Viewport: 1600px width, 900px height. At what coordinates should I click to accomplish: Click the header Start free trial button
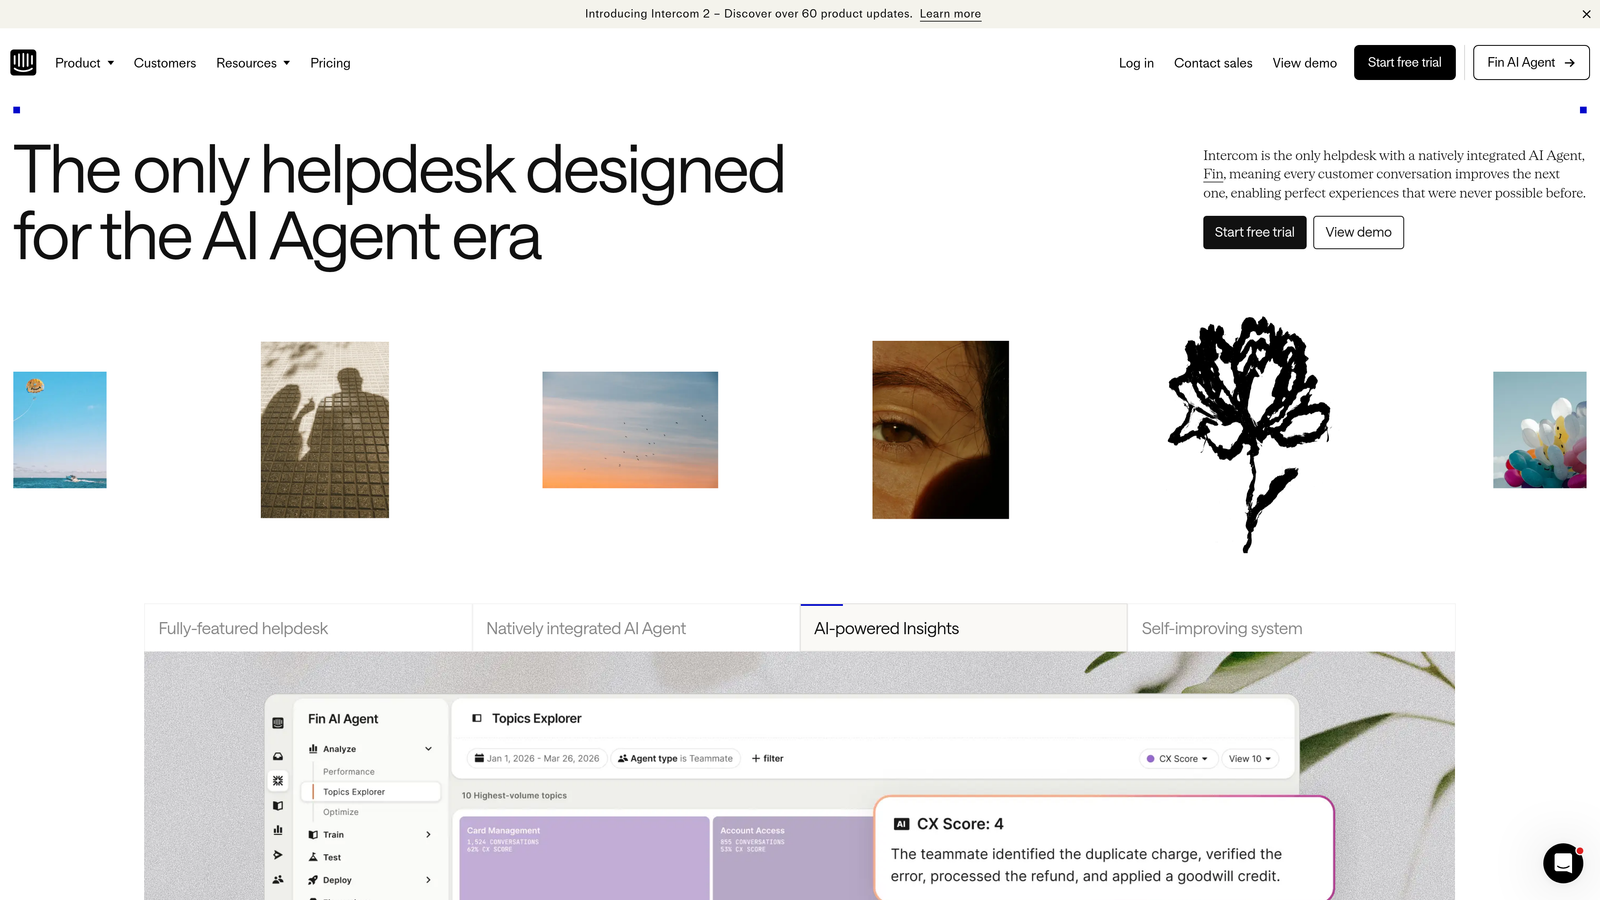click(x=1404, y=62)
